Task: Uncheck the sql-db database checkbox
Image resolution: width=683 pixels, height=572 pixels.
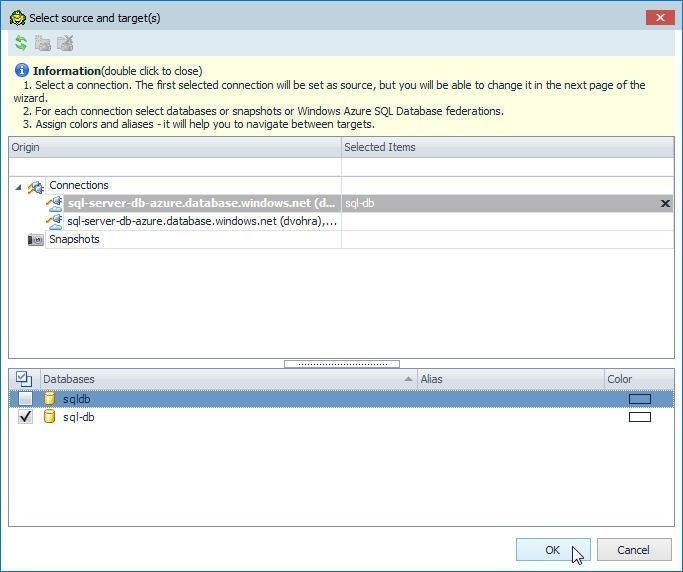Action: click(25, 417)
